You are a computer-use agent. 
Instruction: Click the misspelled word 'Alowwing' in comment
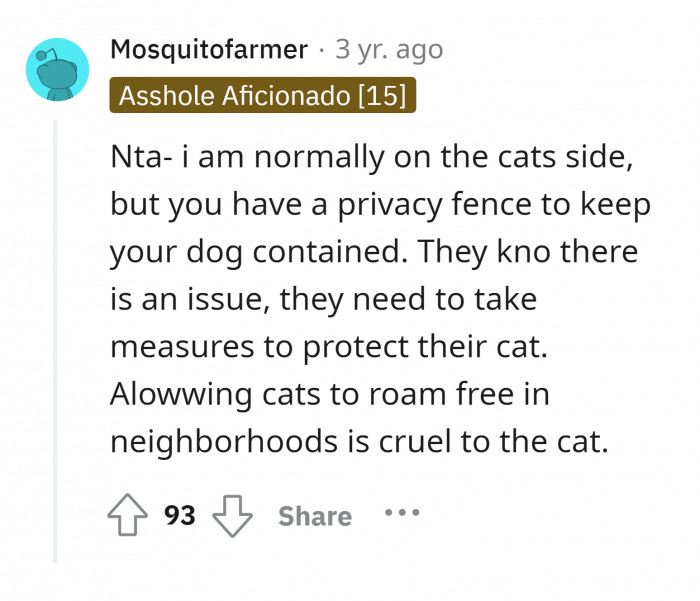(x=181, y=395)
